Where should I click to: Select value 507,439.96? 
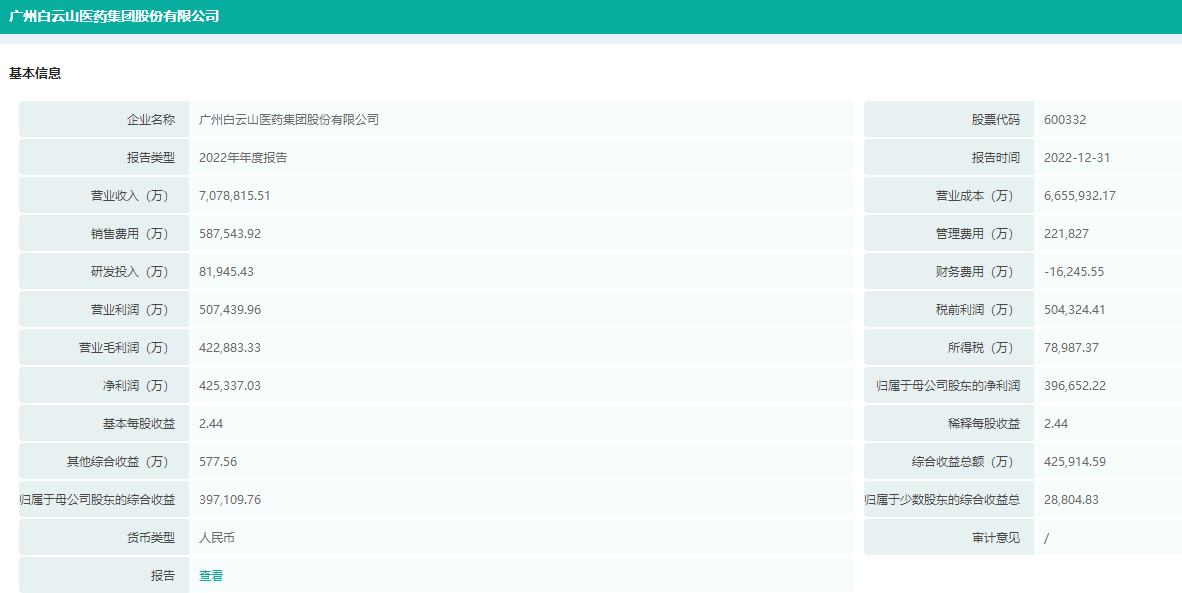point(230,310)
